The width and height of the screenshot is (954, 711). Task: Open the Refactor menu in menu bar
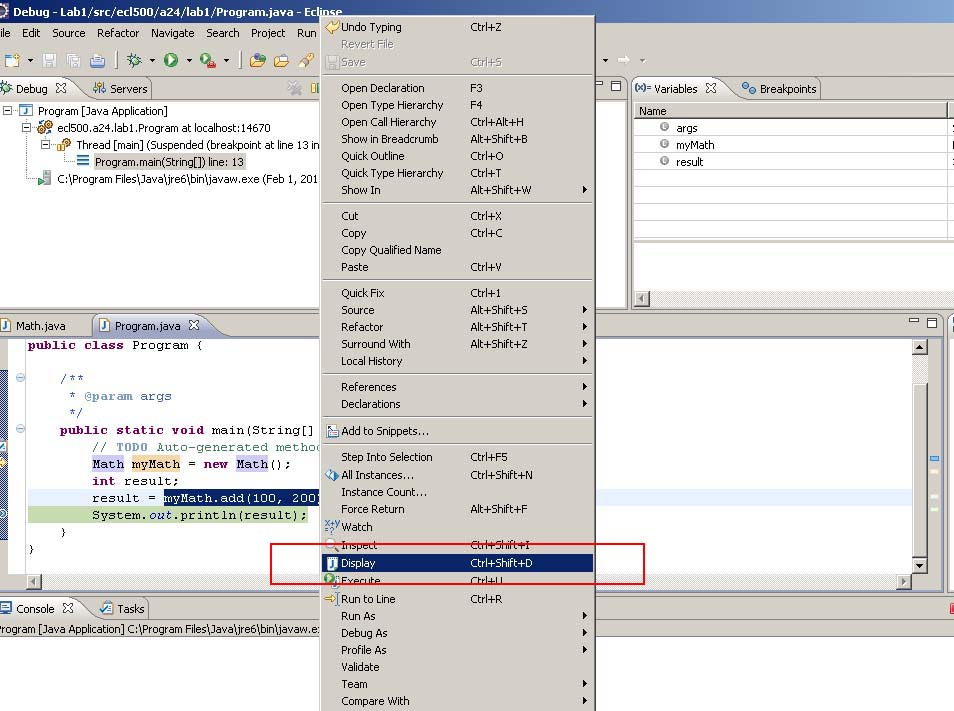118,33
